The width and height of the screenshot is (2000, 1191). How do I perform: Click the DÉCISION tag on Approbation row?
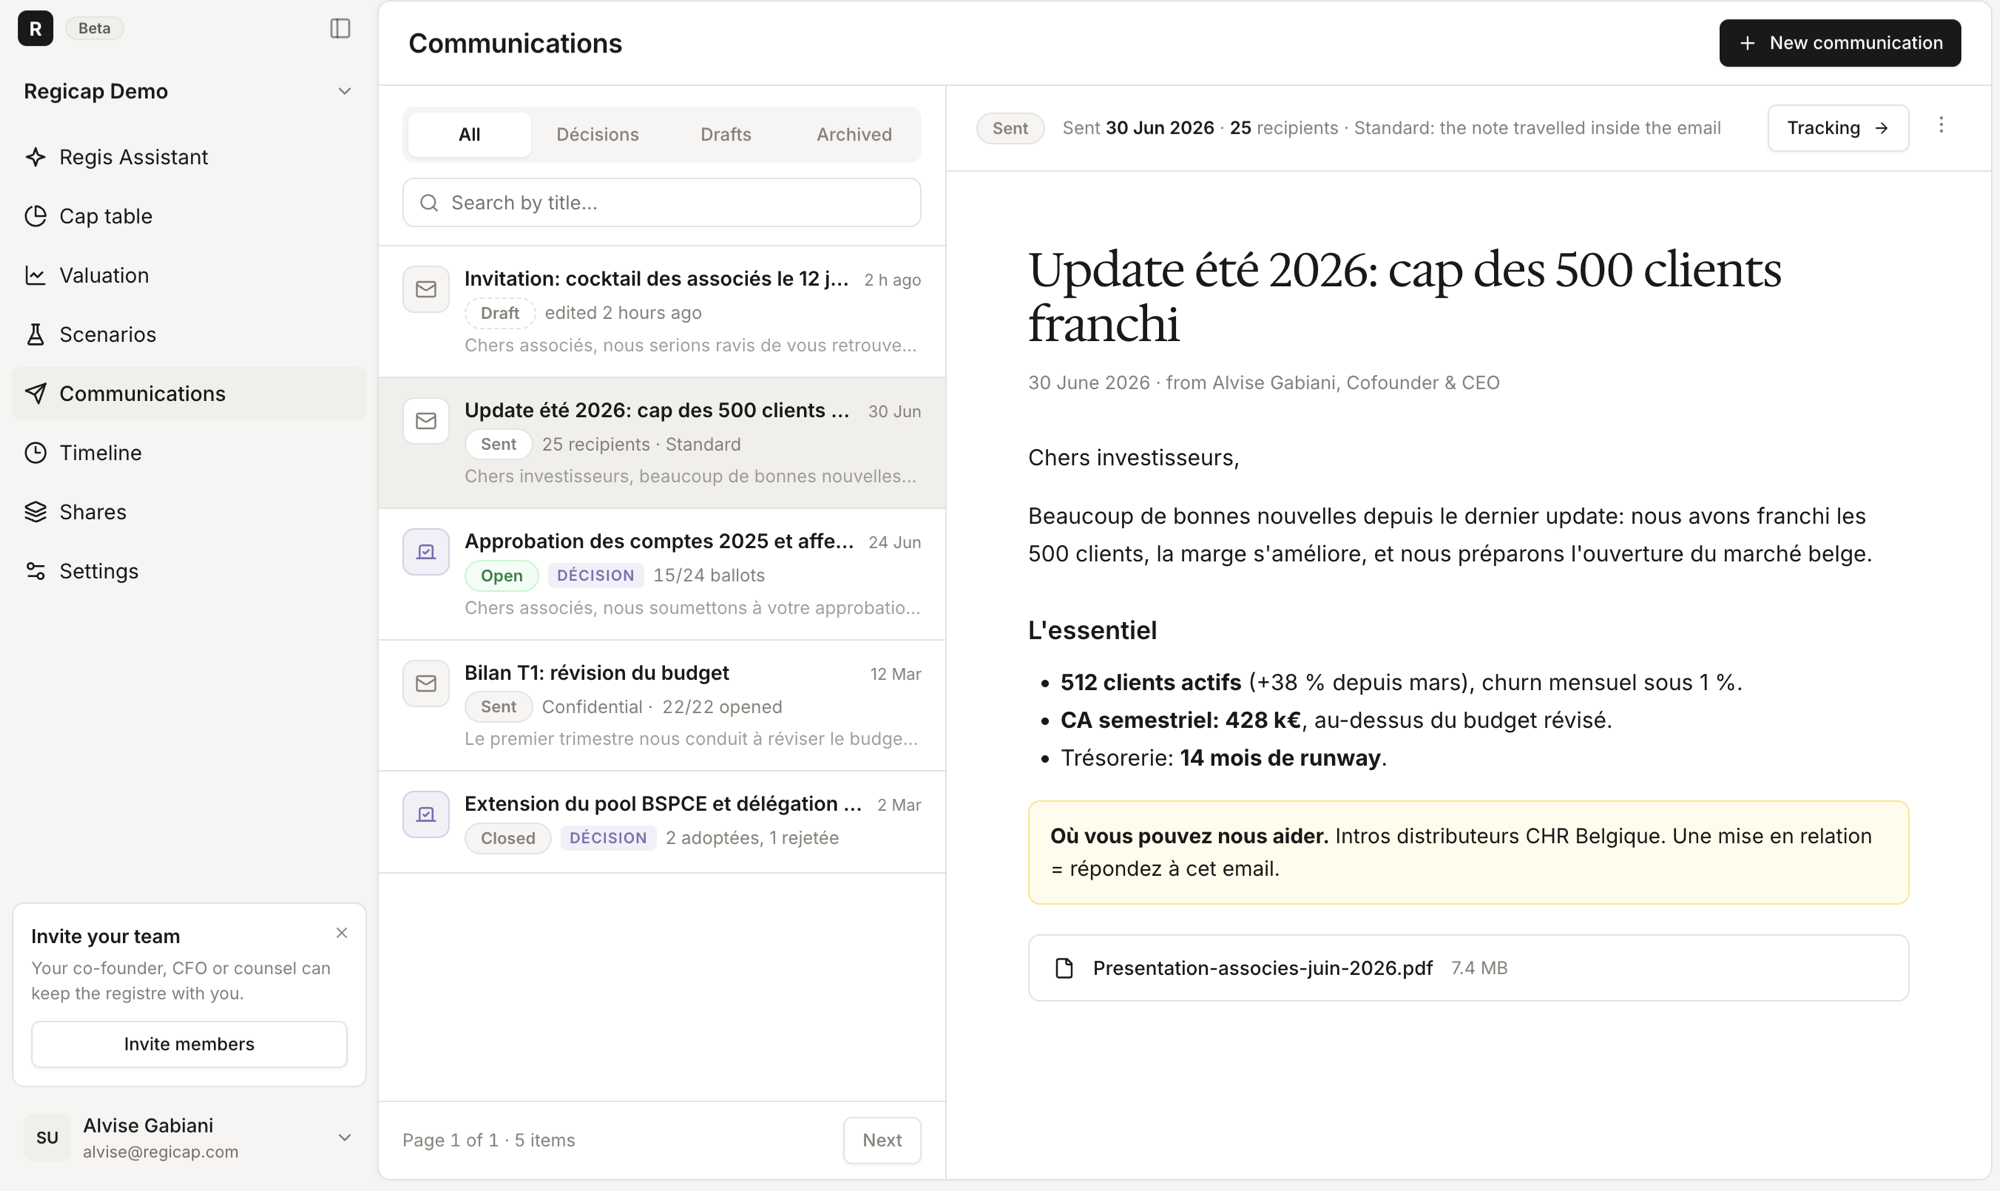click(595, 575)
